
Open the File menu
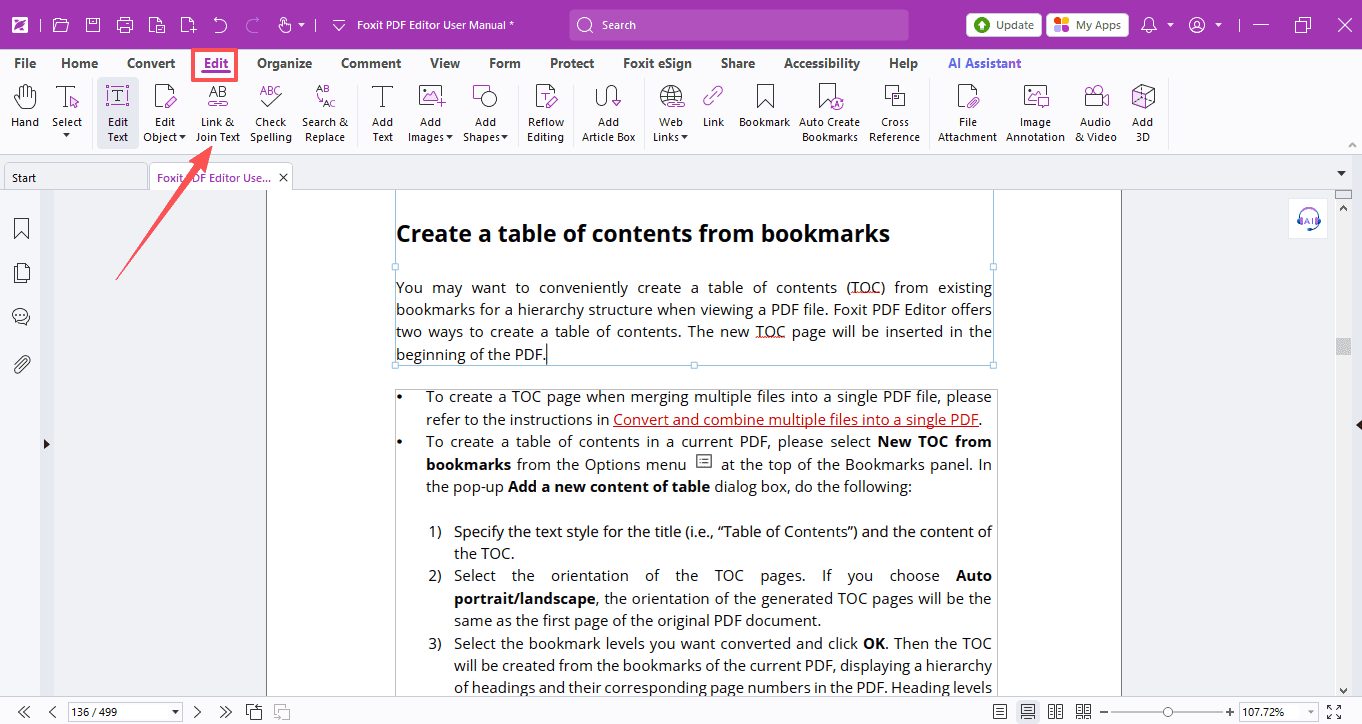pyautogui.click(x=25, y=63)
